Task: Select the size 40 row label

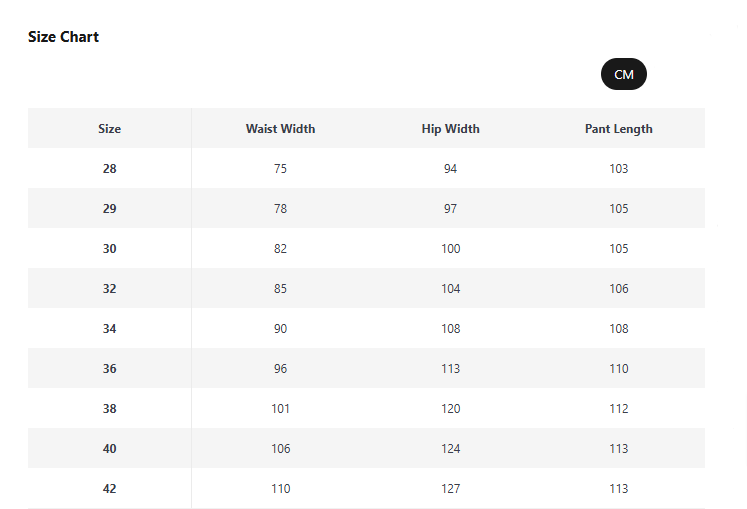Action: (x=109, y=449)
